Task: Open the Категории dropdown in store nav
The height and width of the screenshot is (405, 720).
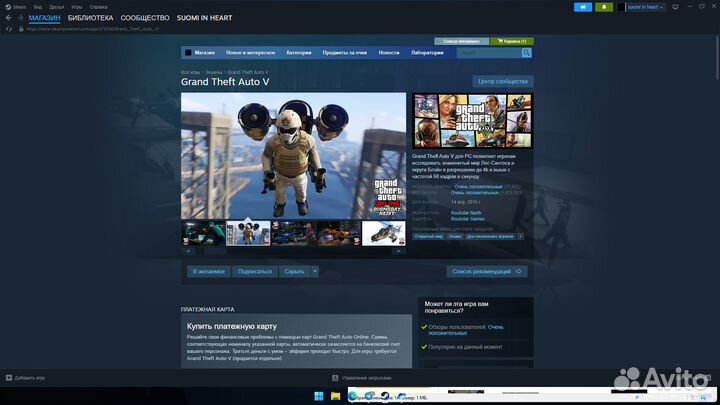Action: tap(299, 53)
